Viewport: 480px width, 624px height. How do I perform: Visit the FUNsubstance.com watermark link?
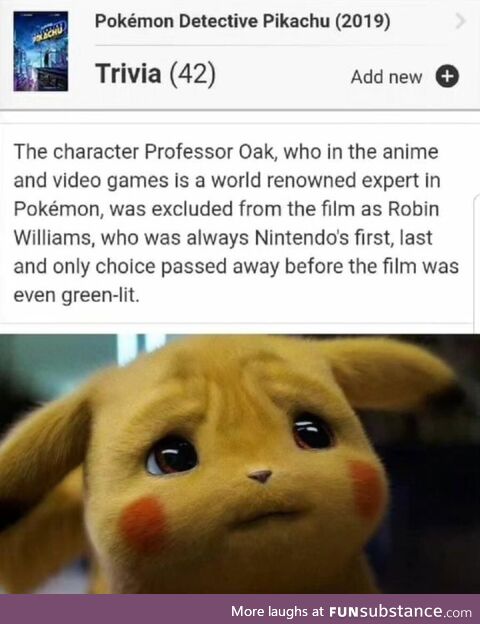tap(400, 611)
